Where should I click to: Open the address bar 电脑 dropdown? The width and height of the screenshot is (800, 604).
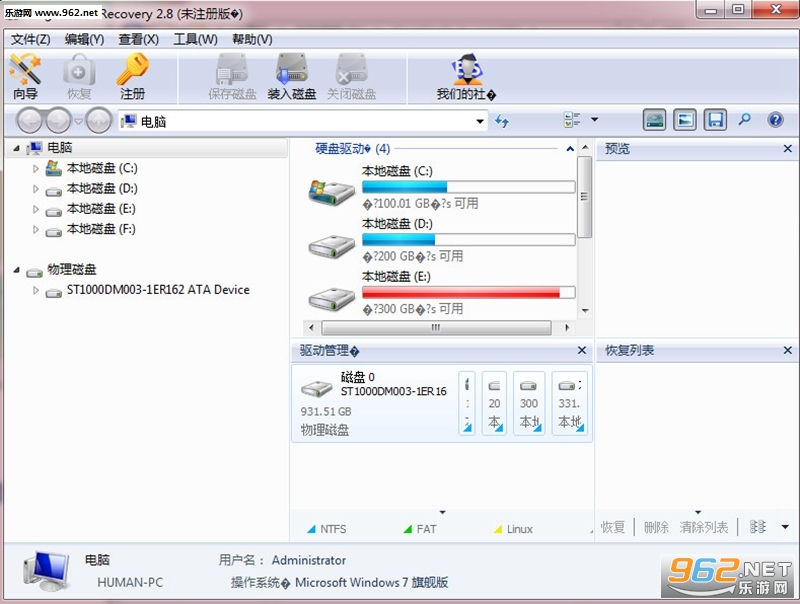pyautogui.click(x=480, y=121)
